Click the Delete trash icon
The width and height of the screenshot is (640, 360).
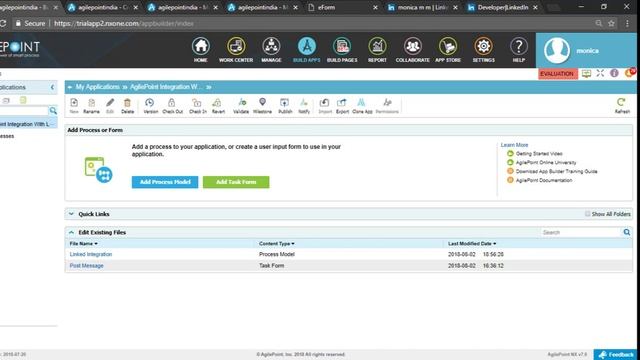pyautogui.click(x=127, y=103)
